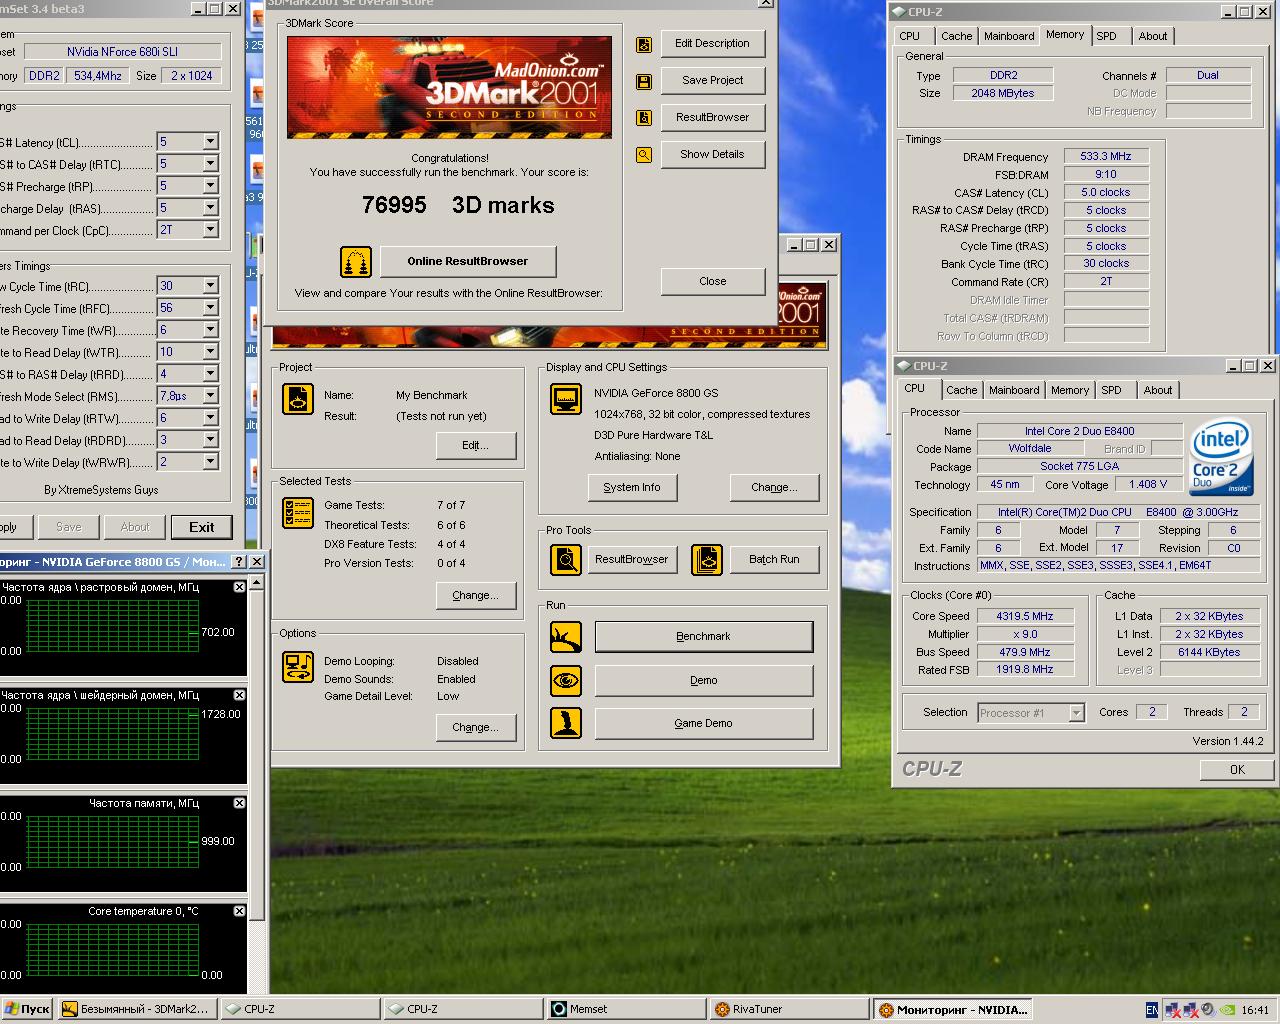
Task: Open the Processor #1 Selection dropdown in CPU-Z
Action: (1077, 713)
